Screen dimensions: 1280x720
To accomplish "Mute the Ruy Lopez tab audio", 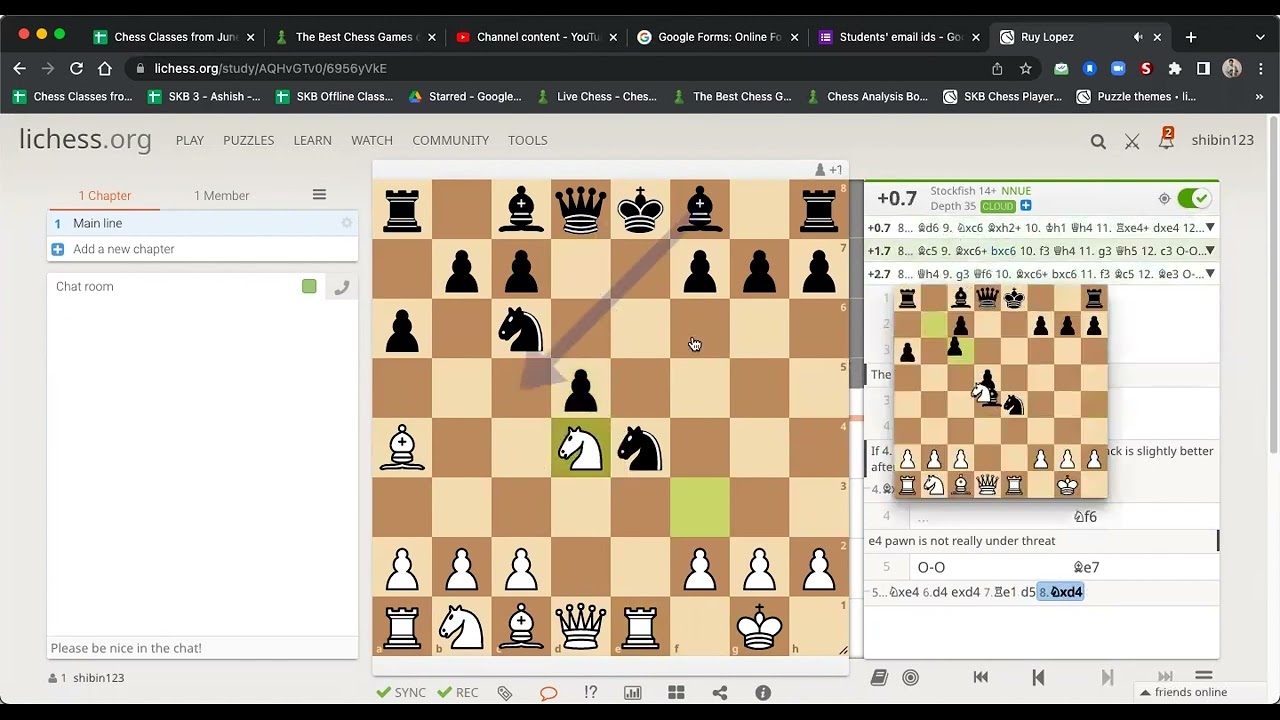I will pyautogui.click(x=1138, y=37).
